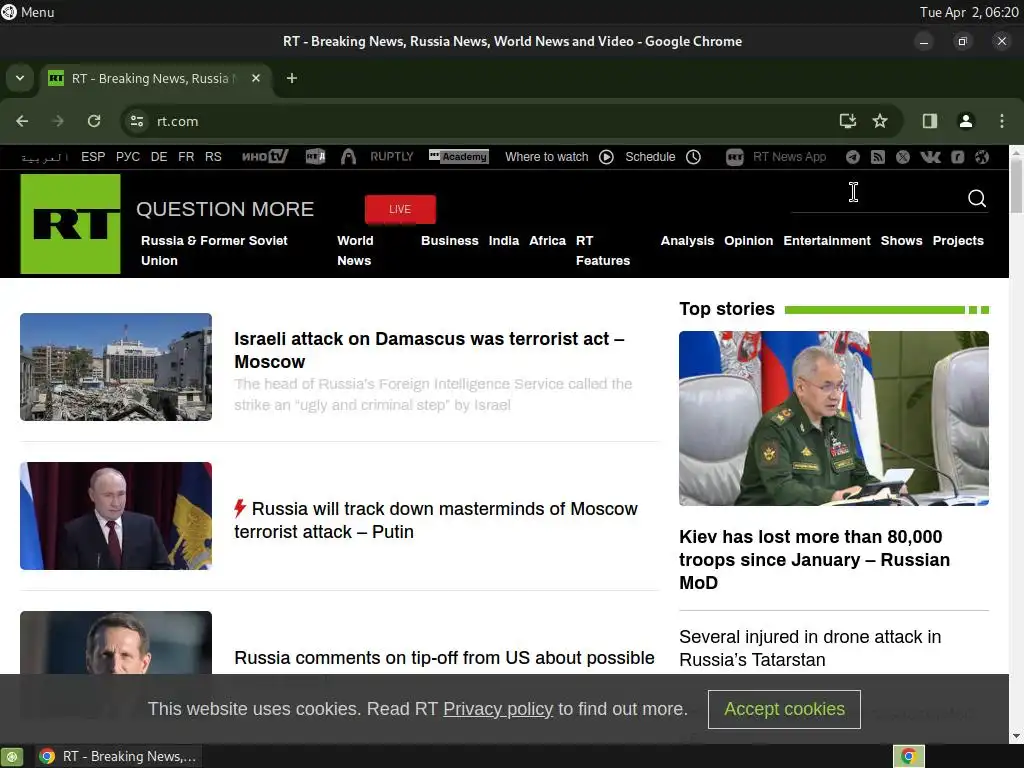This screenshot has width=1024, height=768.
Task: Open RT VK social icon
Action: click(931, 157)
